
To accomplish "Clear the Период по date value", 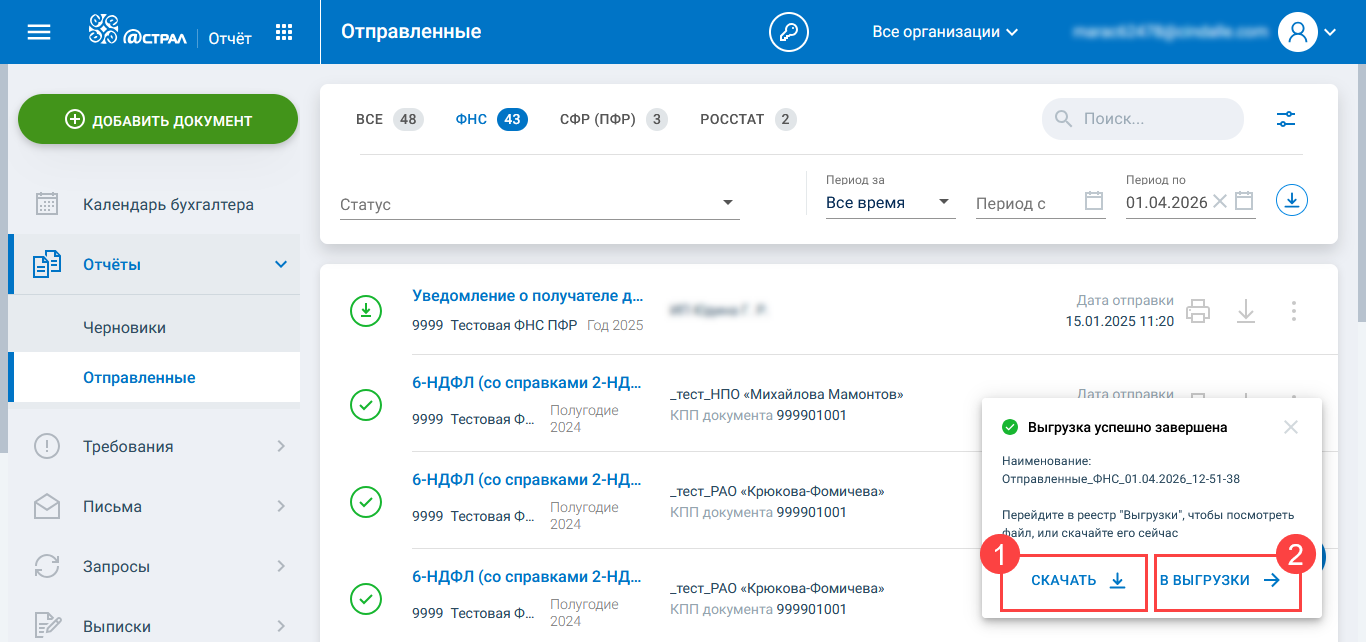I will click(1219, 202).
